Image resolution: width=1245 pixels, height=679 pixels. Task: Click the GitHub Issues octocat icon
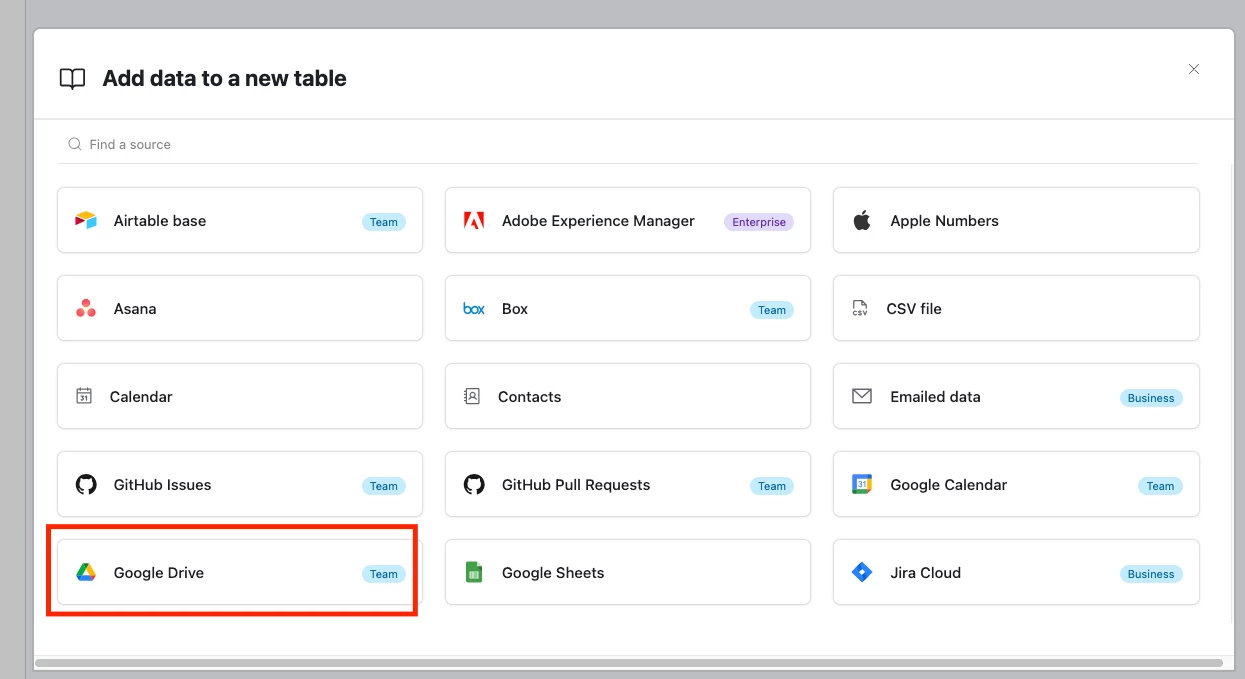click(86, 485)
